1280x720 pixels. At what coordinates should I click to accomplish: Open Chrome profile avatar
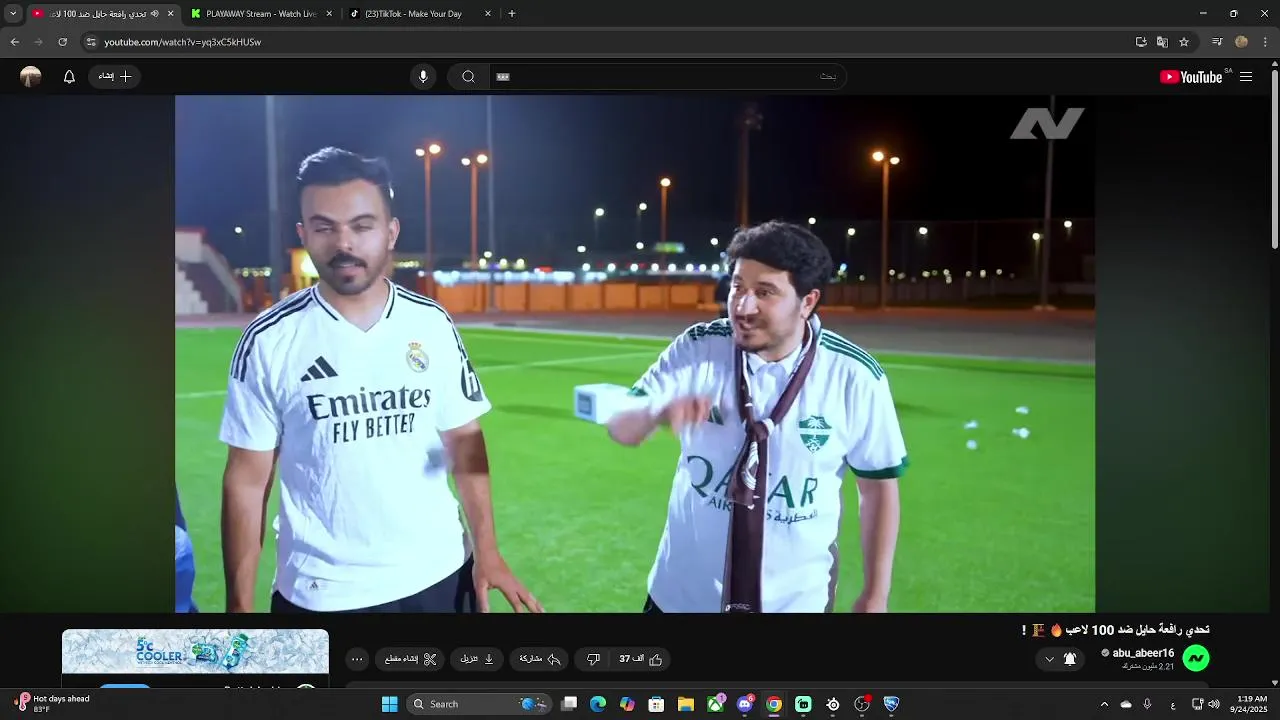coord(1241,42)
